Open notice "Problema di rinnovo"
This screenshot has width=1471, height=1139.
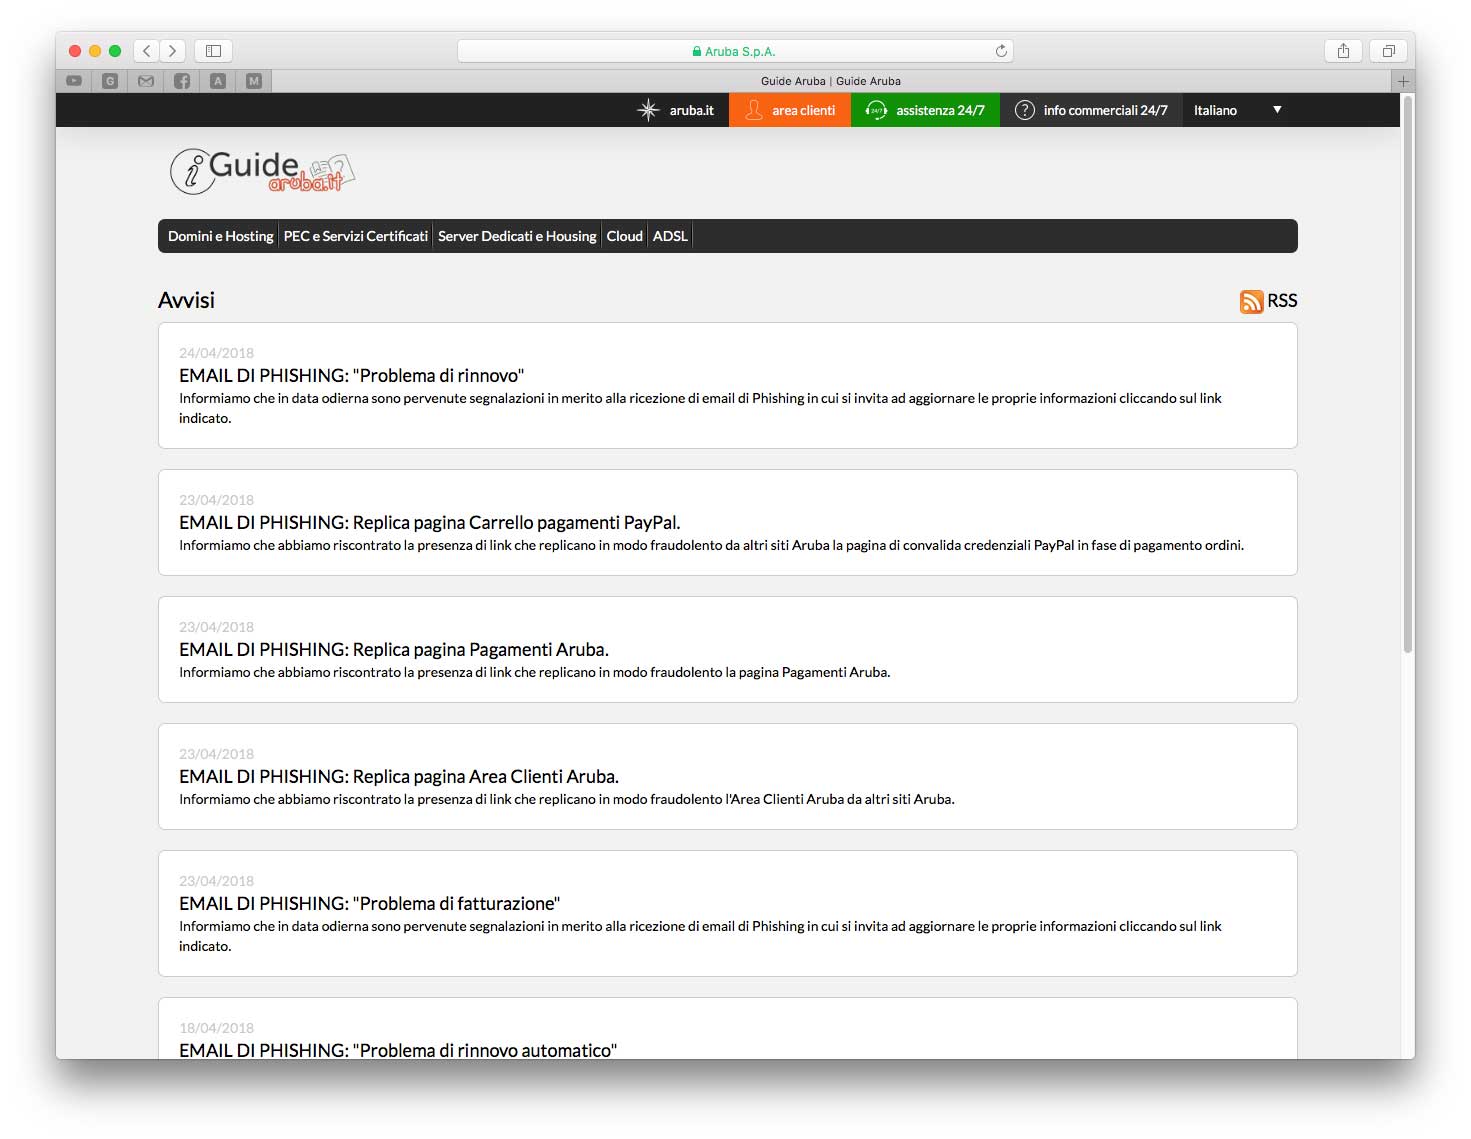[351, 376]
